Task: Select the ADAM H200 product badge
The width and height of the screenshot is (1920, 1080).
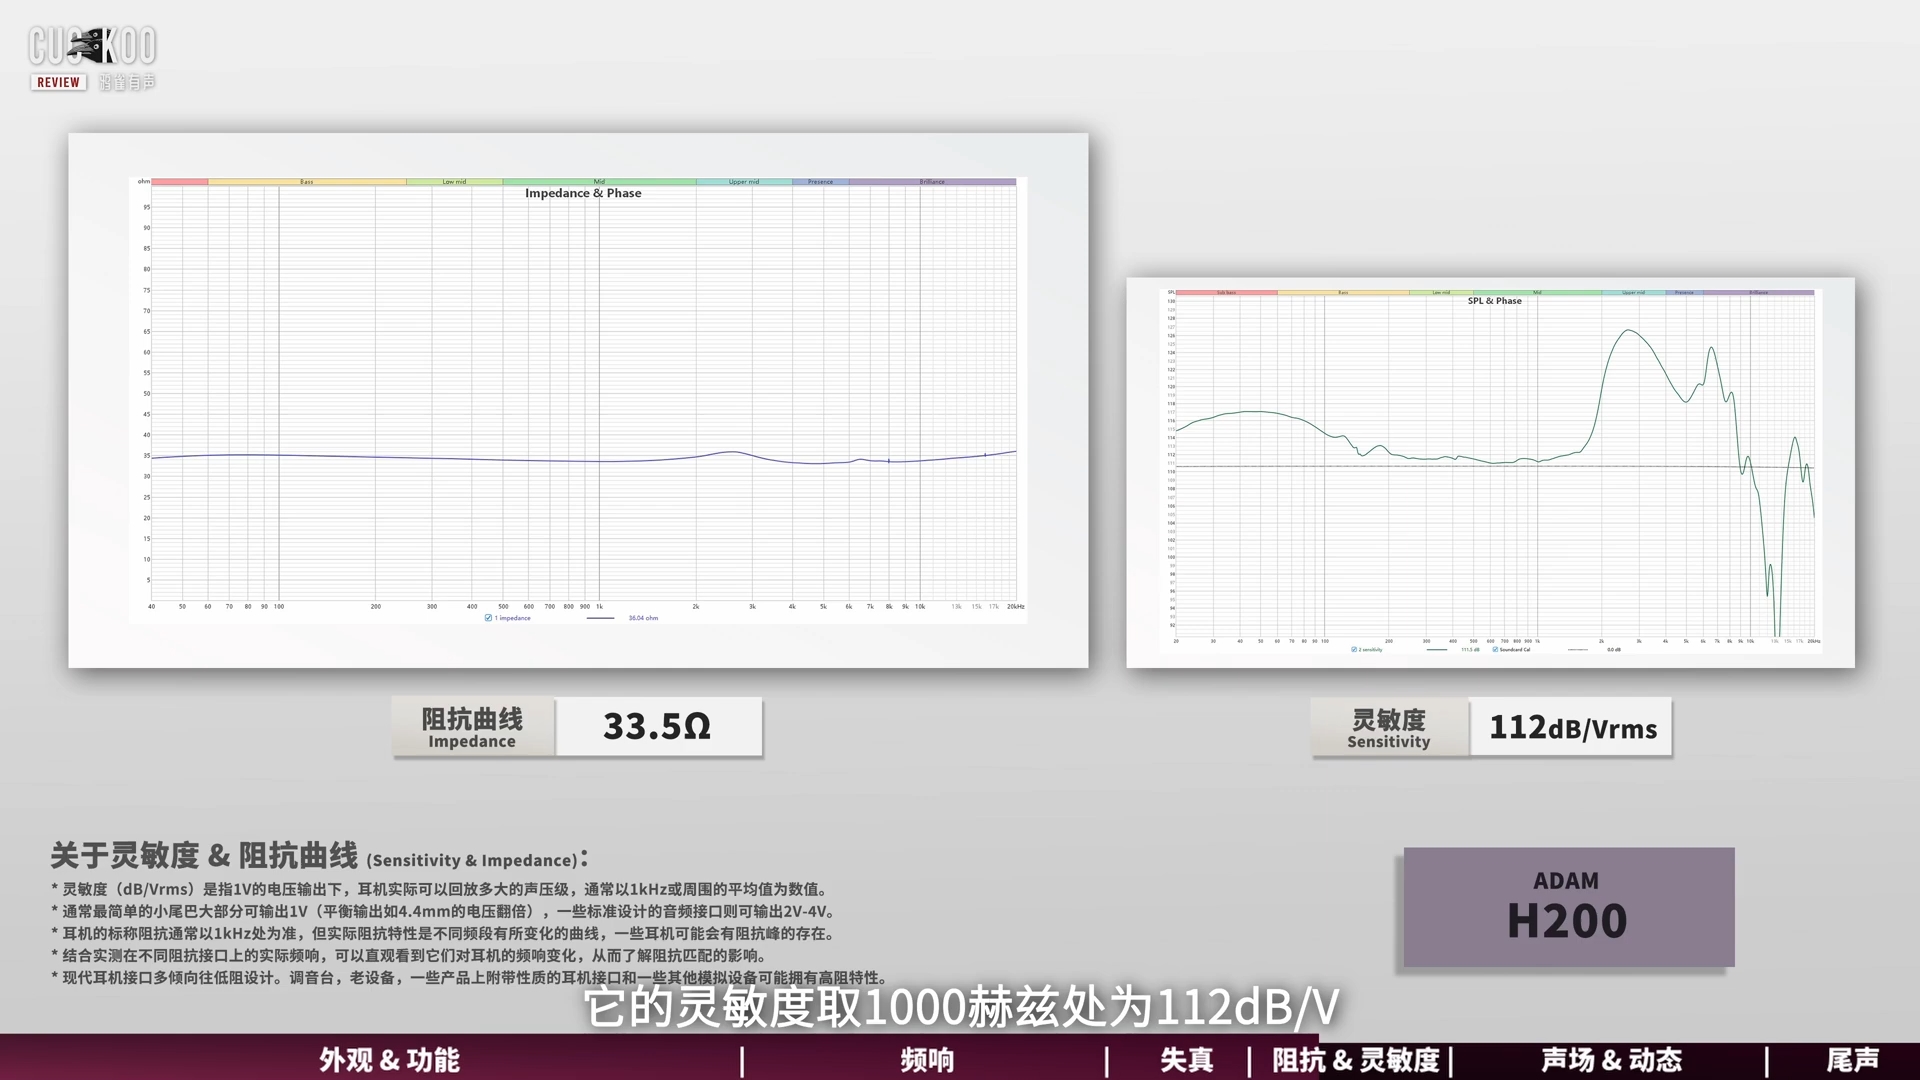Action: [x=1568, y=907]
